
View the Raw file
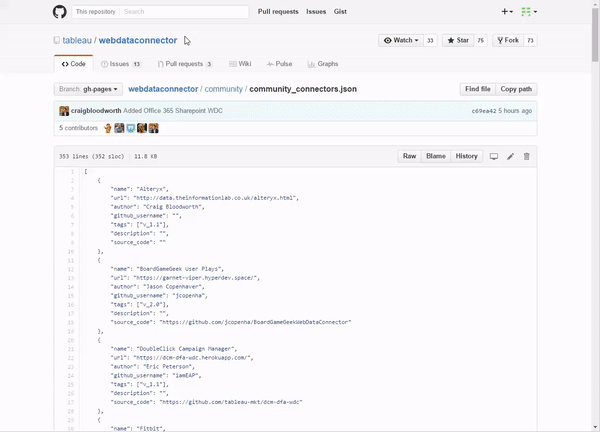point(409,156)
